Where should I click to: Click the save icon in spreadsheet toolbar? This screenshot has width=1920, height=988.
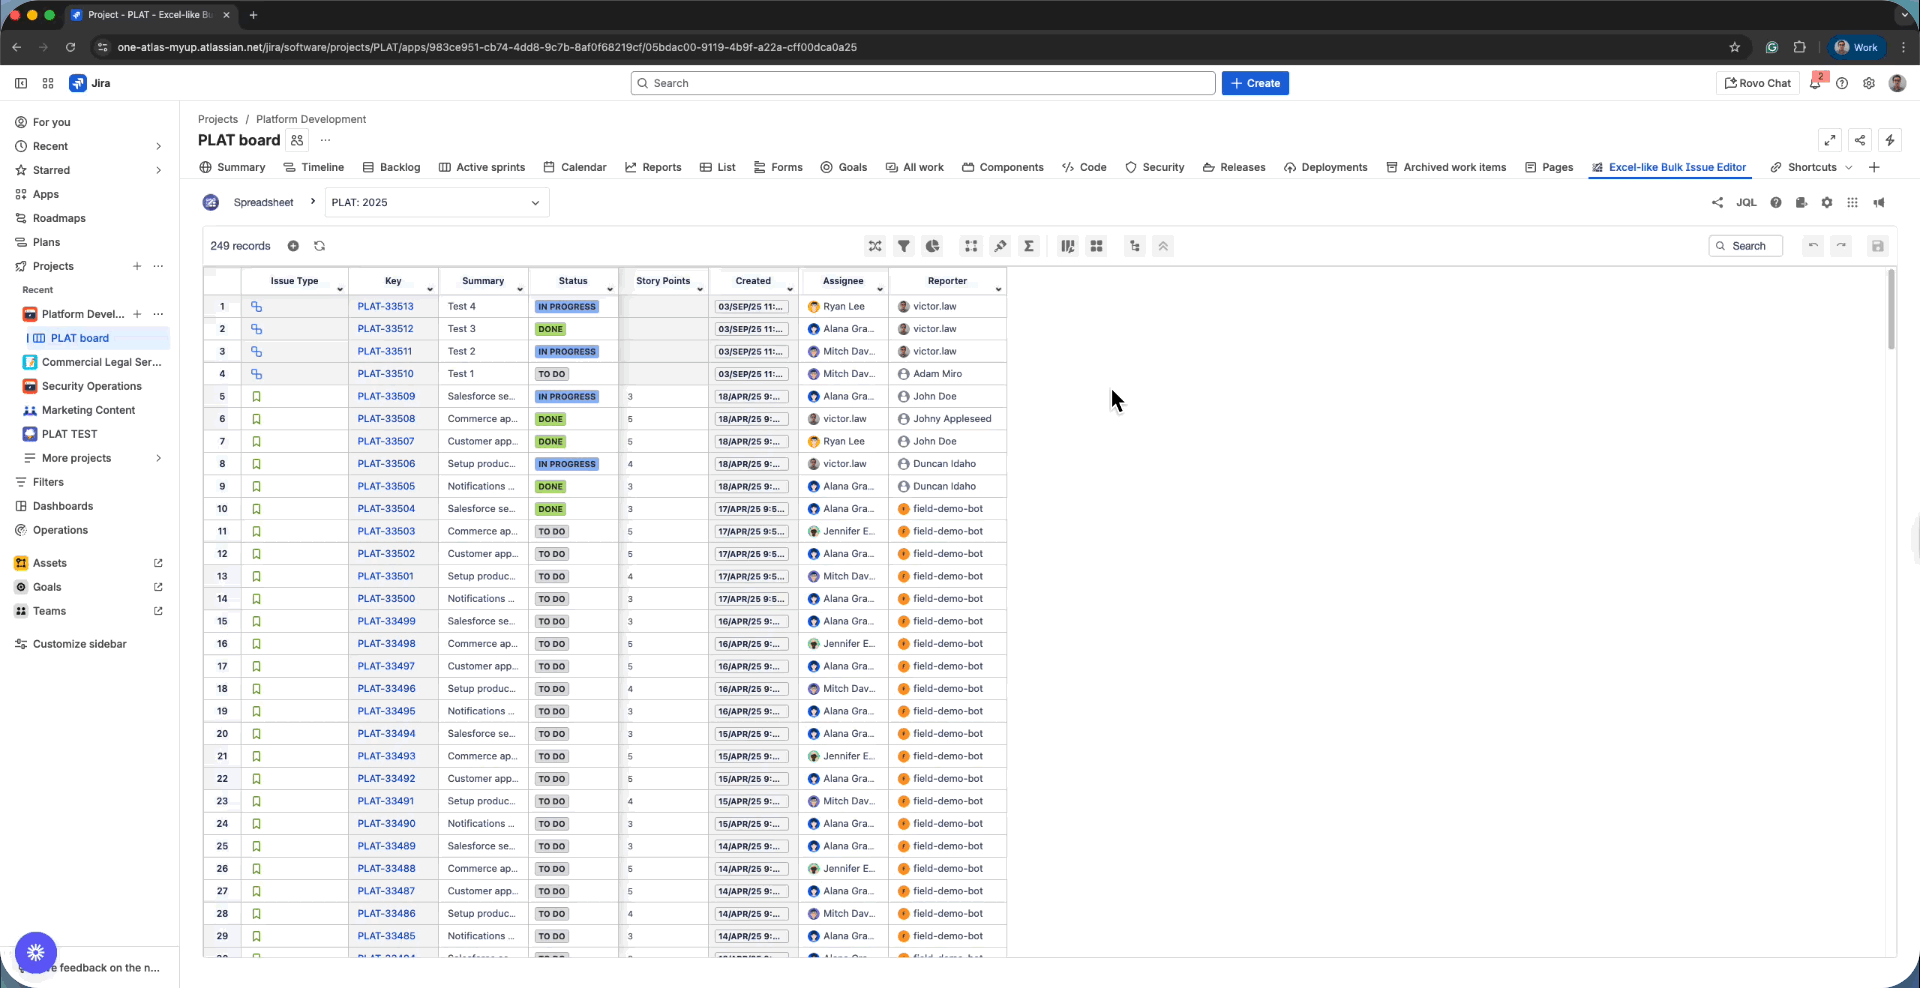point(1877,246)
